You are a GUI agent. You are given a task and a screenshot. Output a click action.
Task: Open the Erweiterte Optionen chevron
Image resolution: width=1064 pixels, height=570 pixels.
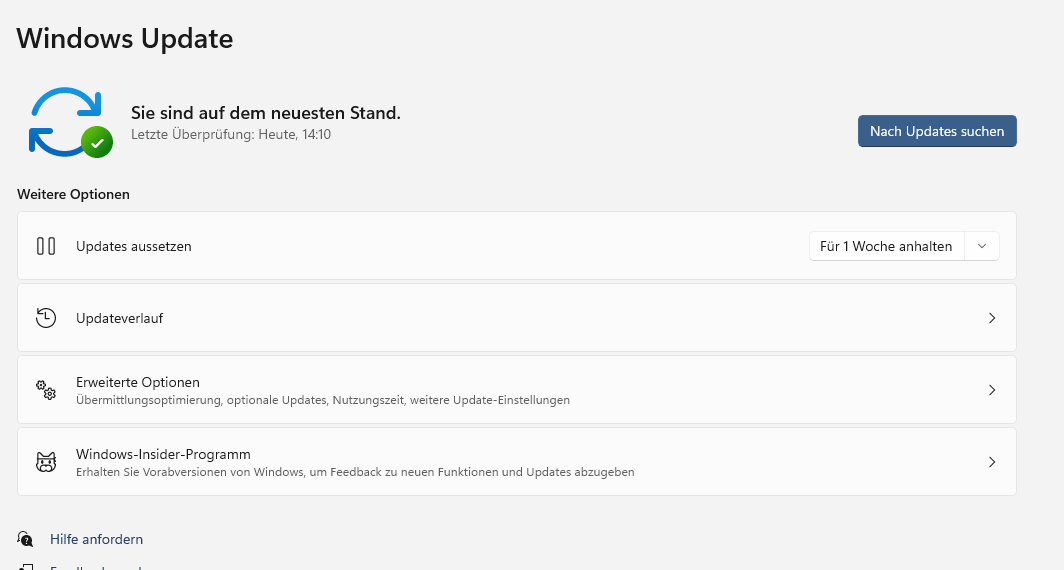pyautogui.click(x=992, y=390)
